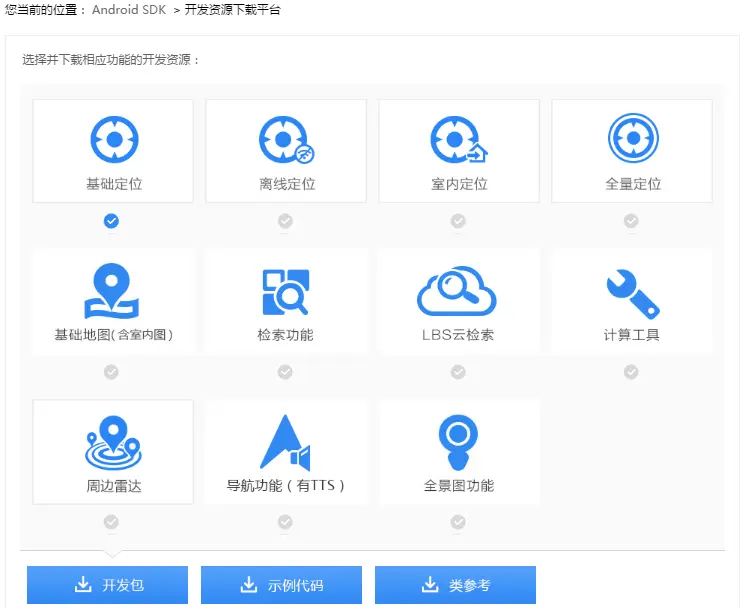748x608 pixels.
Task: Select the 全景图功能 panorama icon
Action: (458, 442)
